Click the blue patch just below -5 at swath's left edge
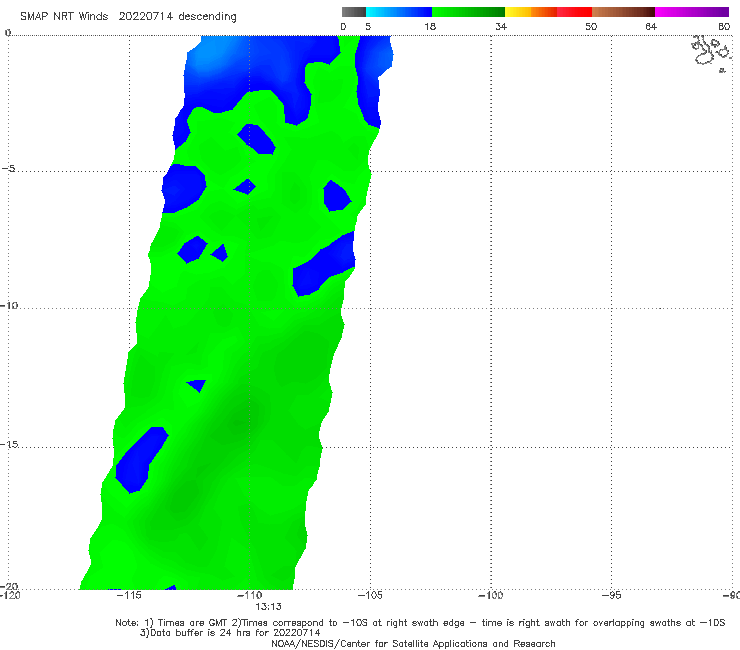 pyautogui.click(x=184, y=187)
